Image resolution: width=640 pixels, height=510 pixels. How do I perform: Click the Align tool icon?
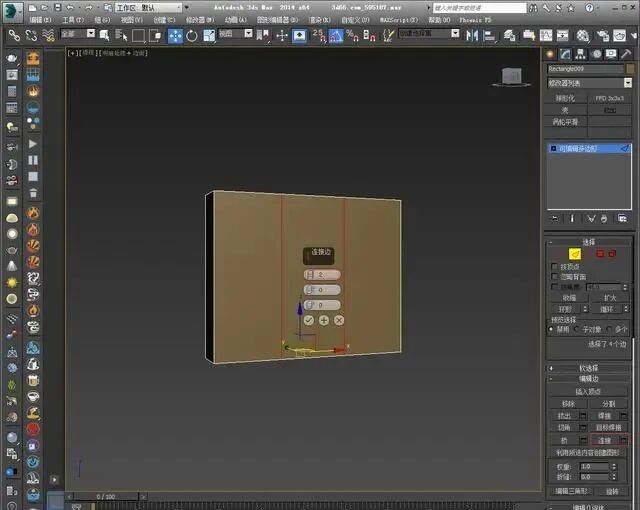[489, 35]
